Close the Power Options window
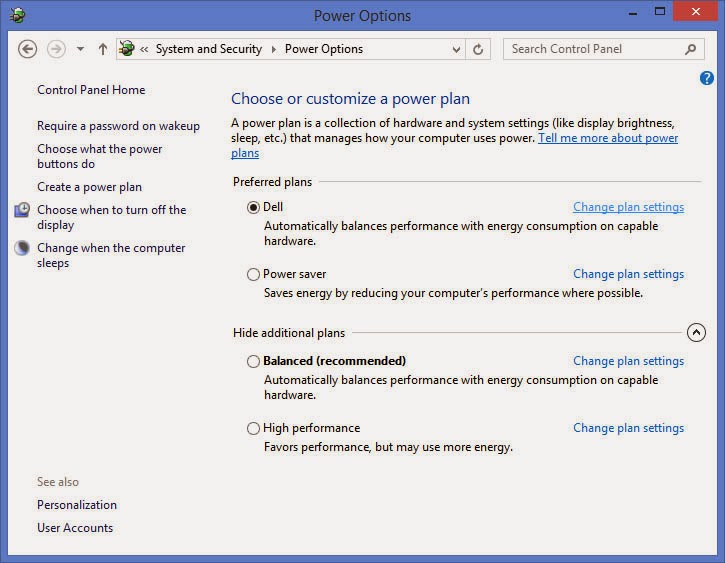This screenshot has height=563, width=725. click(x=695, y=11)
